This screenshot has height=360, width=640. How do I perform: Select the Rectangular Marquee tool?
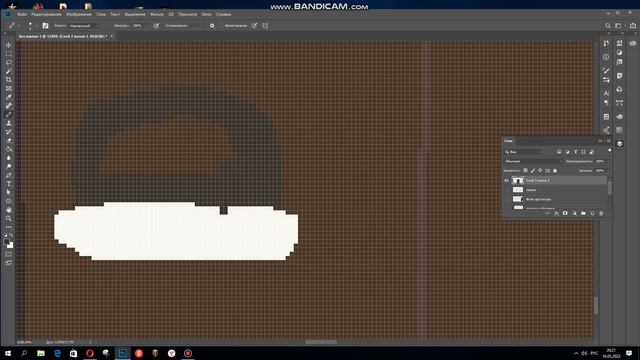[x=9, y=54]
